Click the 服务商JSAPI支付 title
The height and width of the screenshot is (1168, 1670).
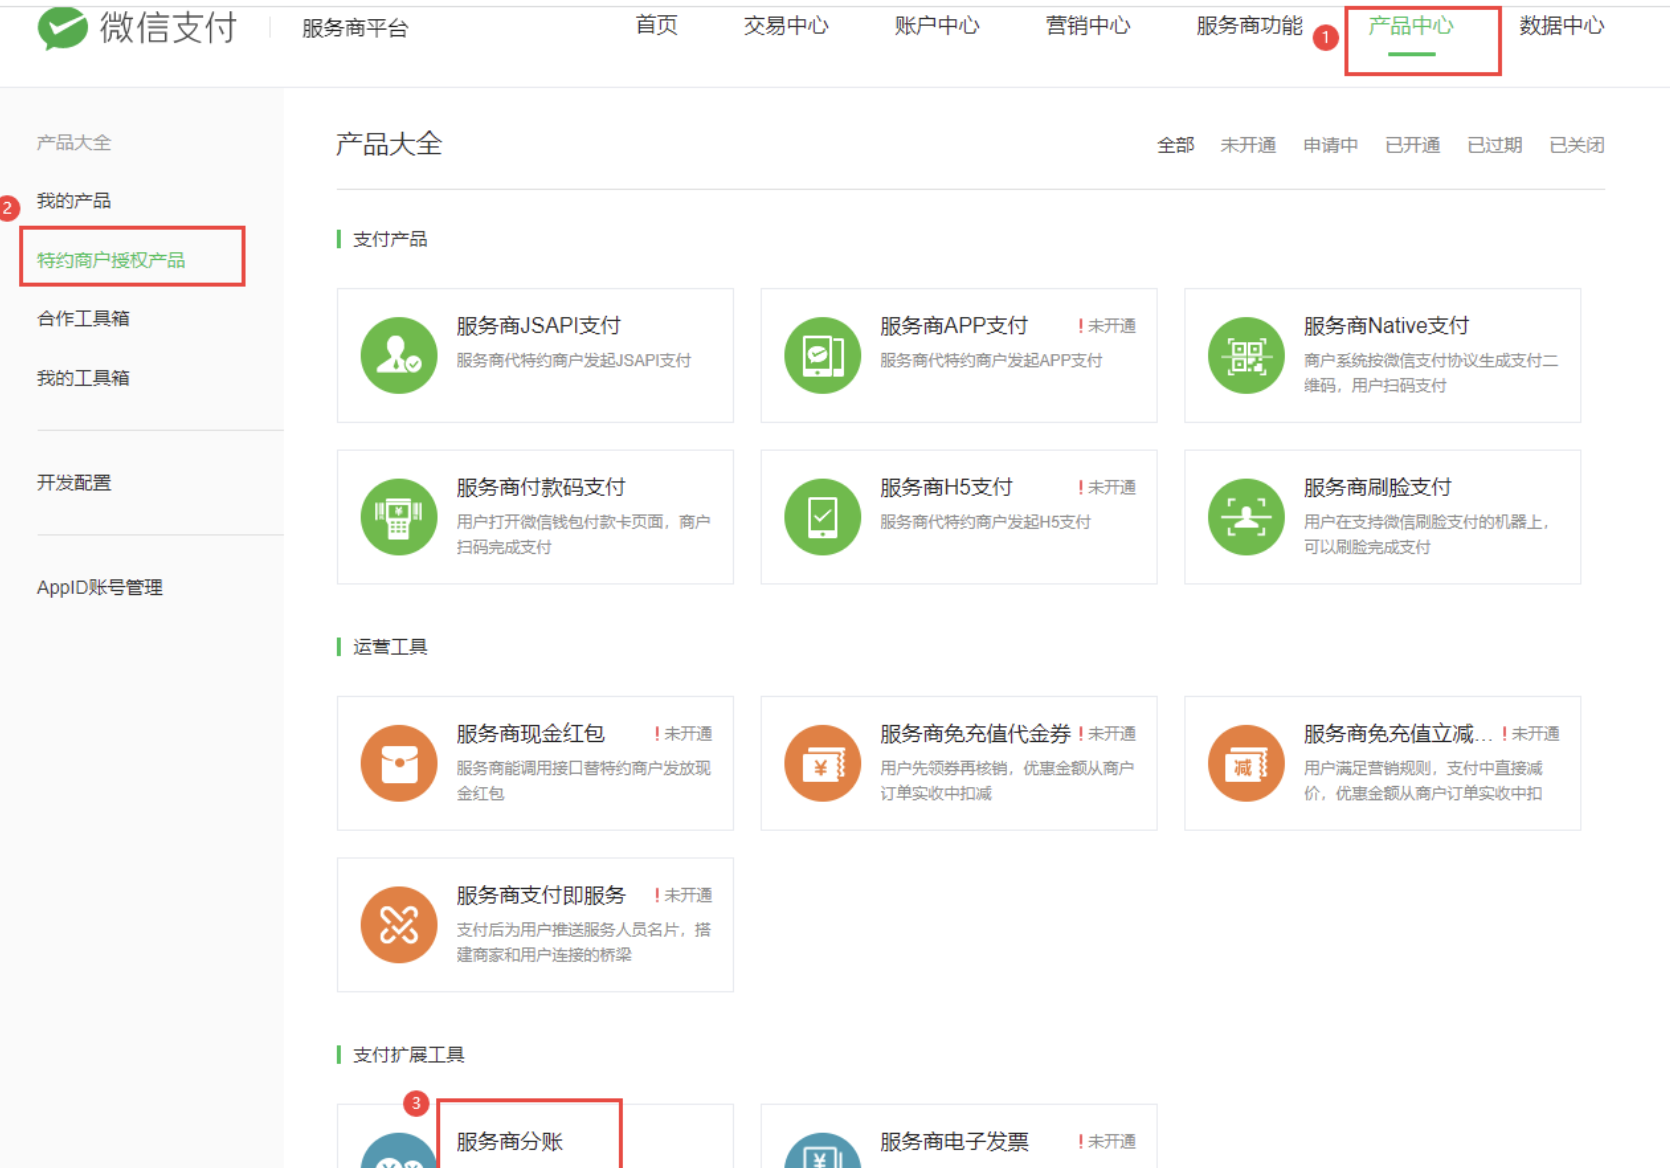[x=538, y=326]
